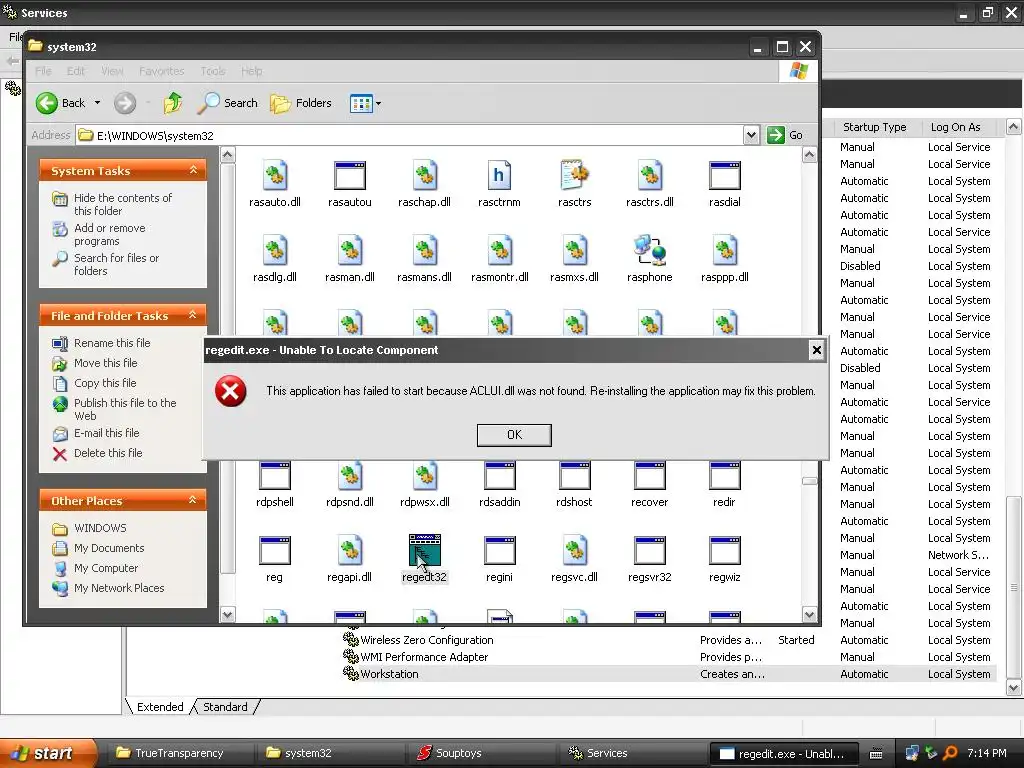Select the reg application icon
Viewport: 1024px width, 768px height.
tap(274, 551)
